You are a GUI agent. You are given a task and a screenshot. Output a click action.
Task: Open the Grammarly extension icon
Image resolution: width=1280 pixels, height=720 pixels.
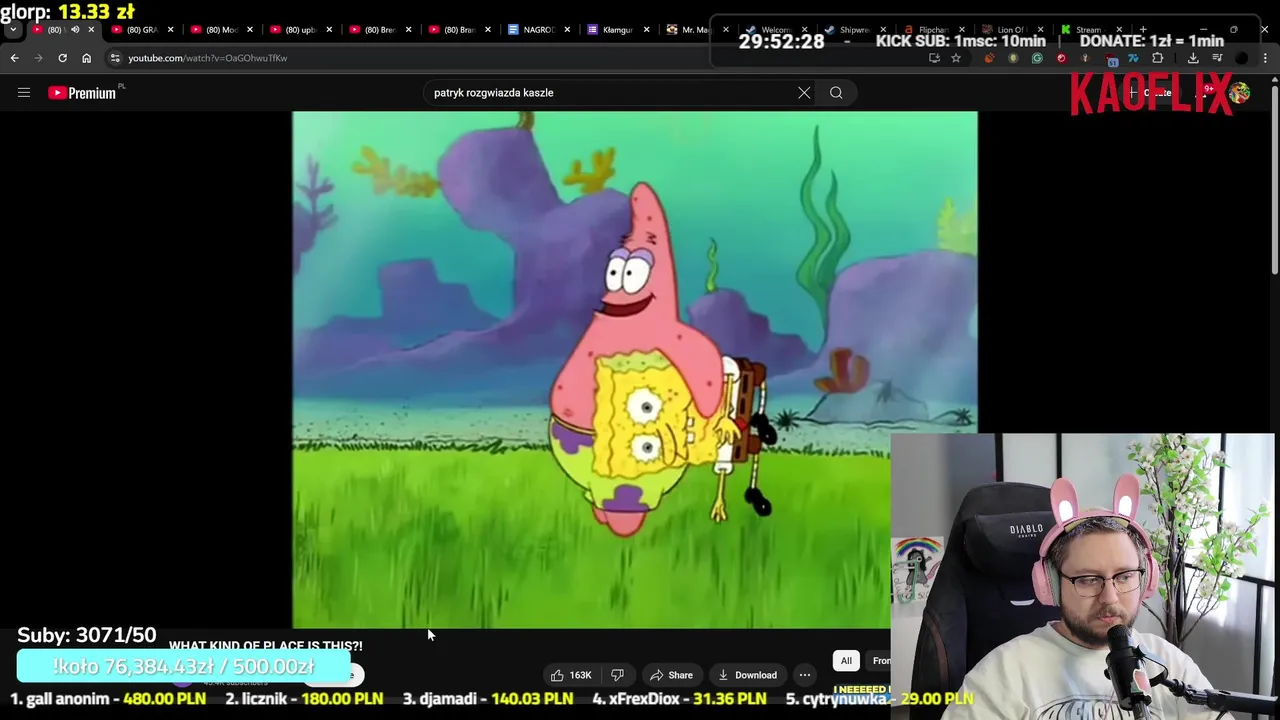tap(1037, 58)
